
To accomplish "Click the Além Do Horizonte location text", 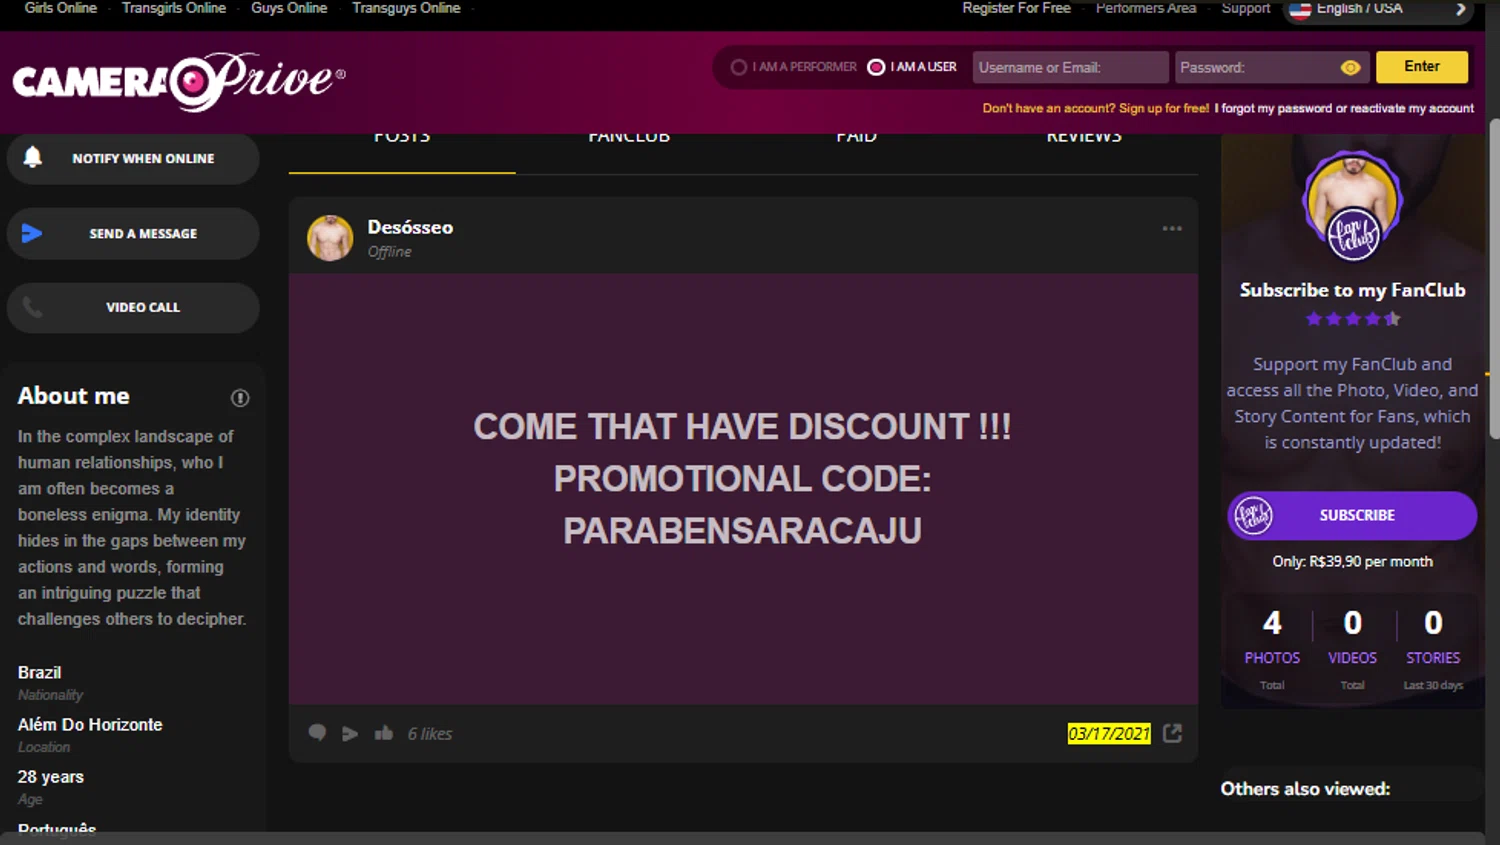I will click(90, 725).
